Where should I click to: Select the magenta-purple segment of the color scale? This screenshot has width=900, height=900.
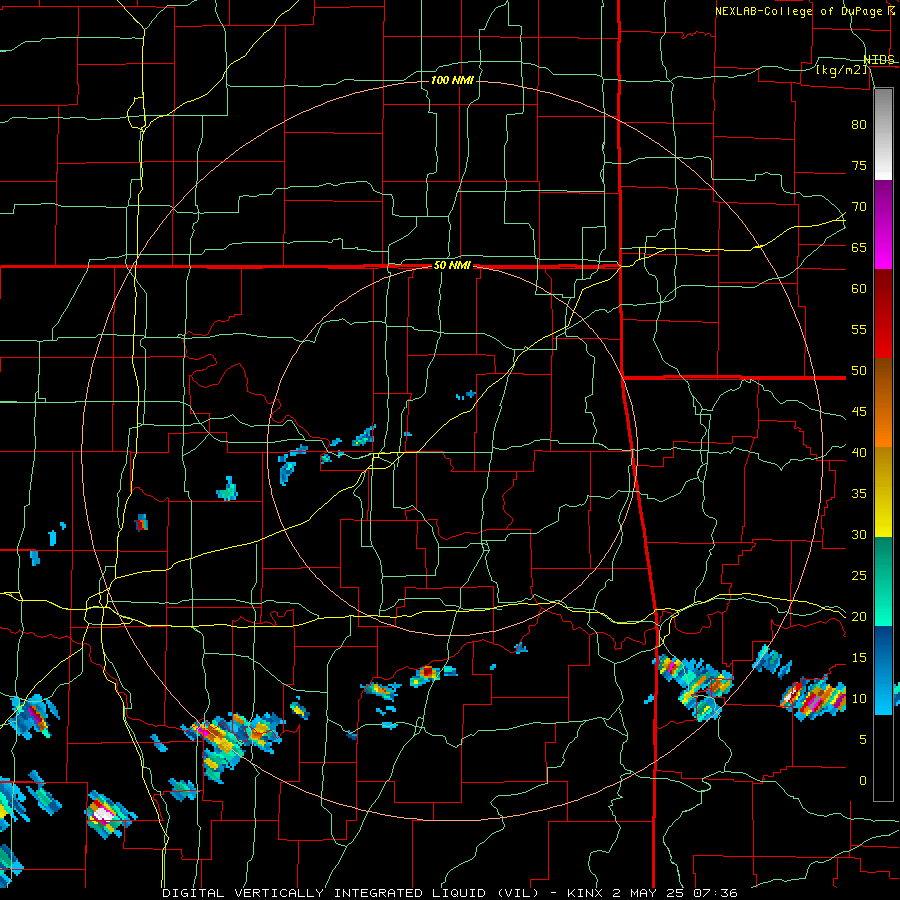click(883, 224)
